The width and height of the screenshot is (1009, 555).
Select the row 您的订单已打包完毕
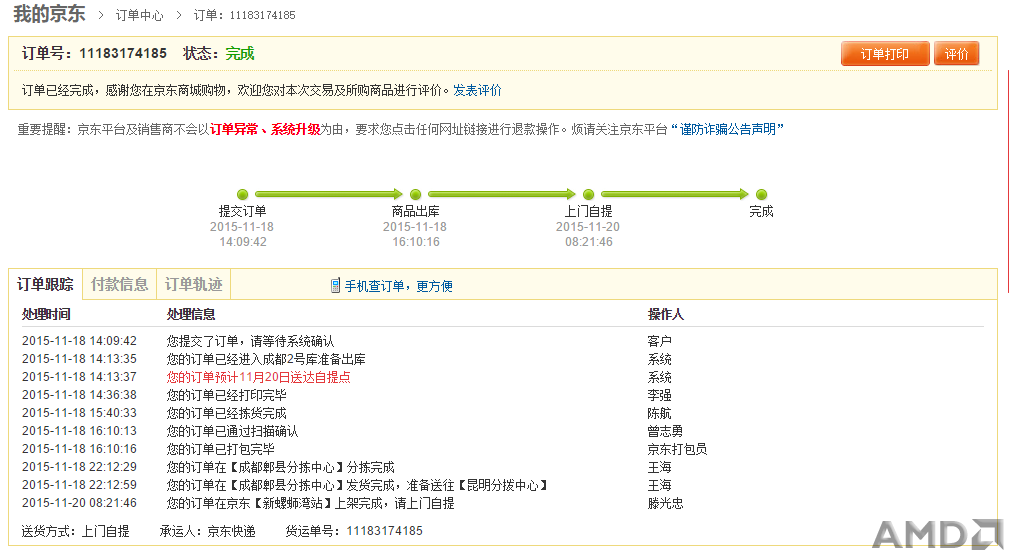(x=502, y=449)
